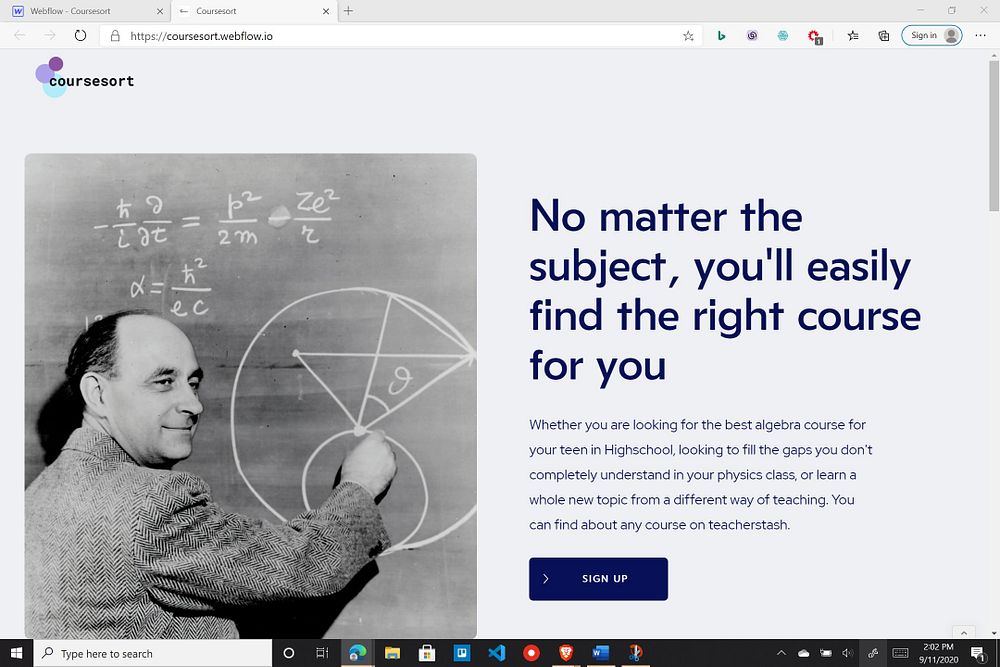This screenshot has width=1000, height=667.
Task: Click the physicist blackboard hero image
Action: pos(251,395)
